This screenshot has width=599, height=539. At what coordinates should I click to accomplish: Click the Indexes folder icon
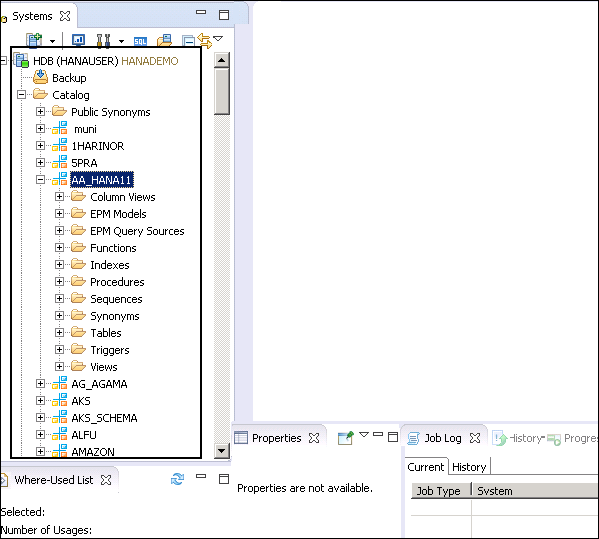[x=78, y=264]
